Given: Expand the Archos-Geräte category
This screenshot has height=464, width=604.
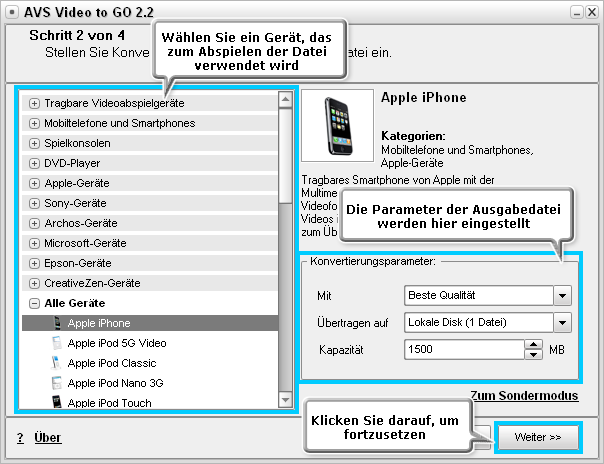Looking at the screenshot, I should [x=34, y=223].
